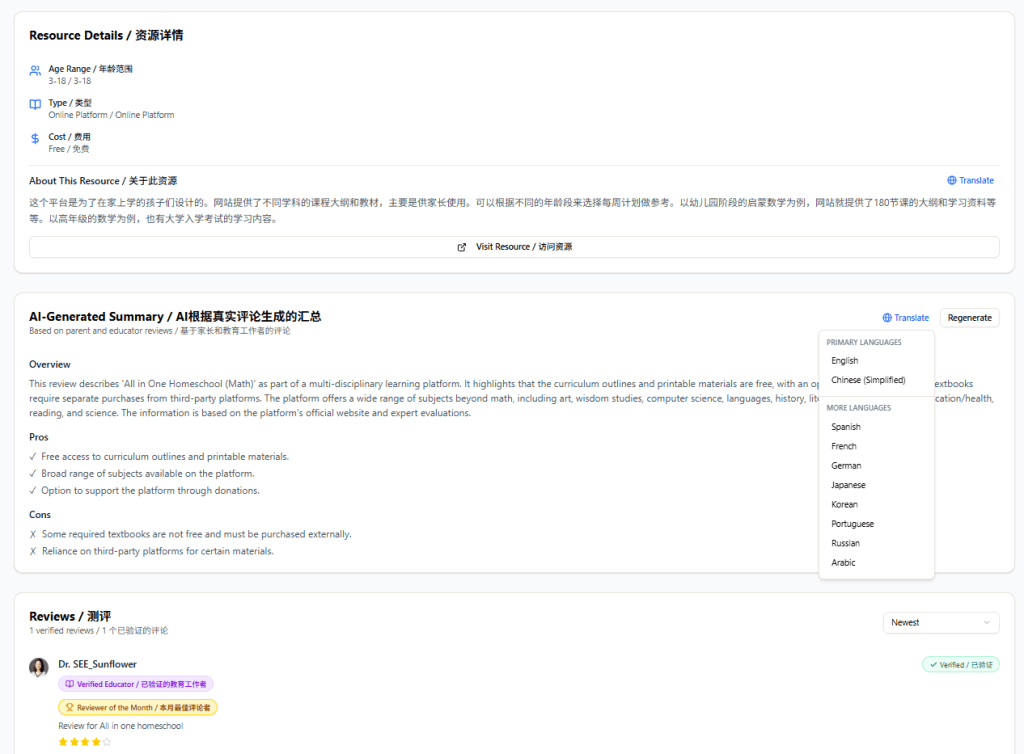Click the globe icon in About This Resource
Screen dimensions: 1024x754
[x=951, y=181]
